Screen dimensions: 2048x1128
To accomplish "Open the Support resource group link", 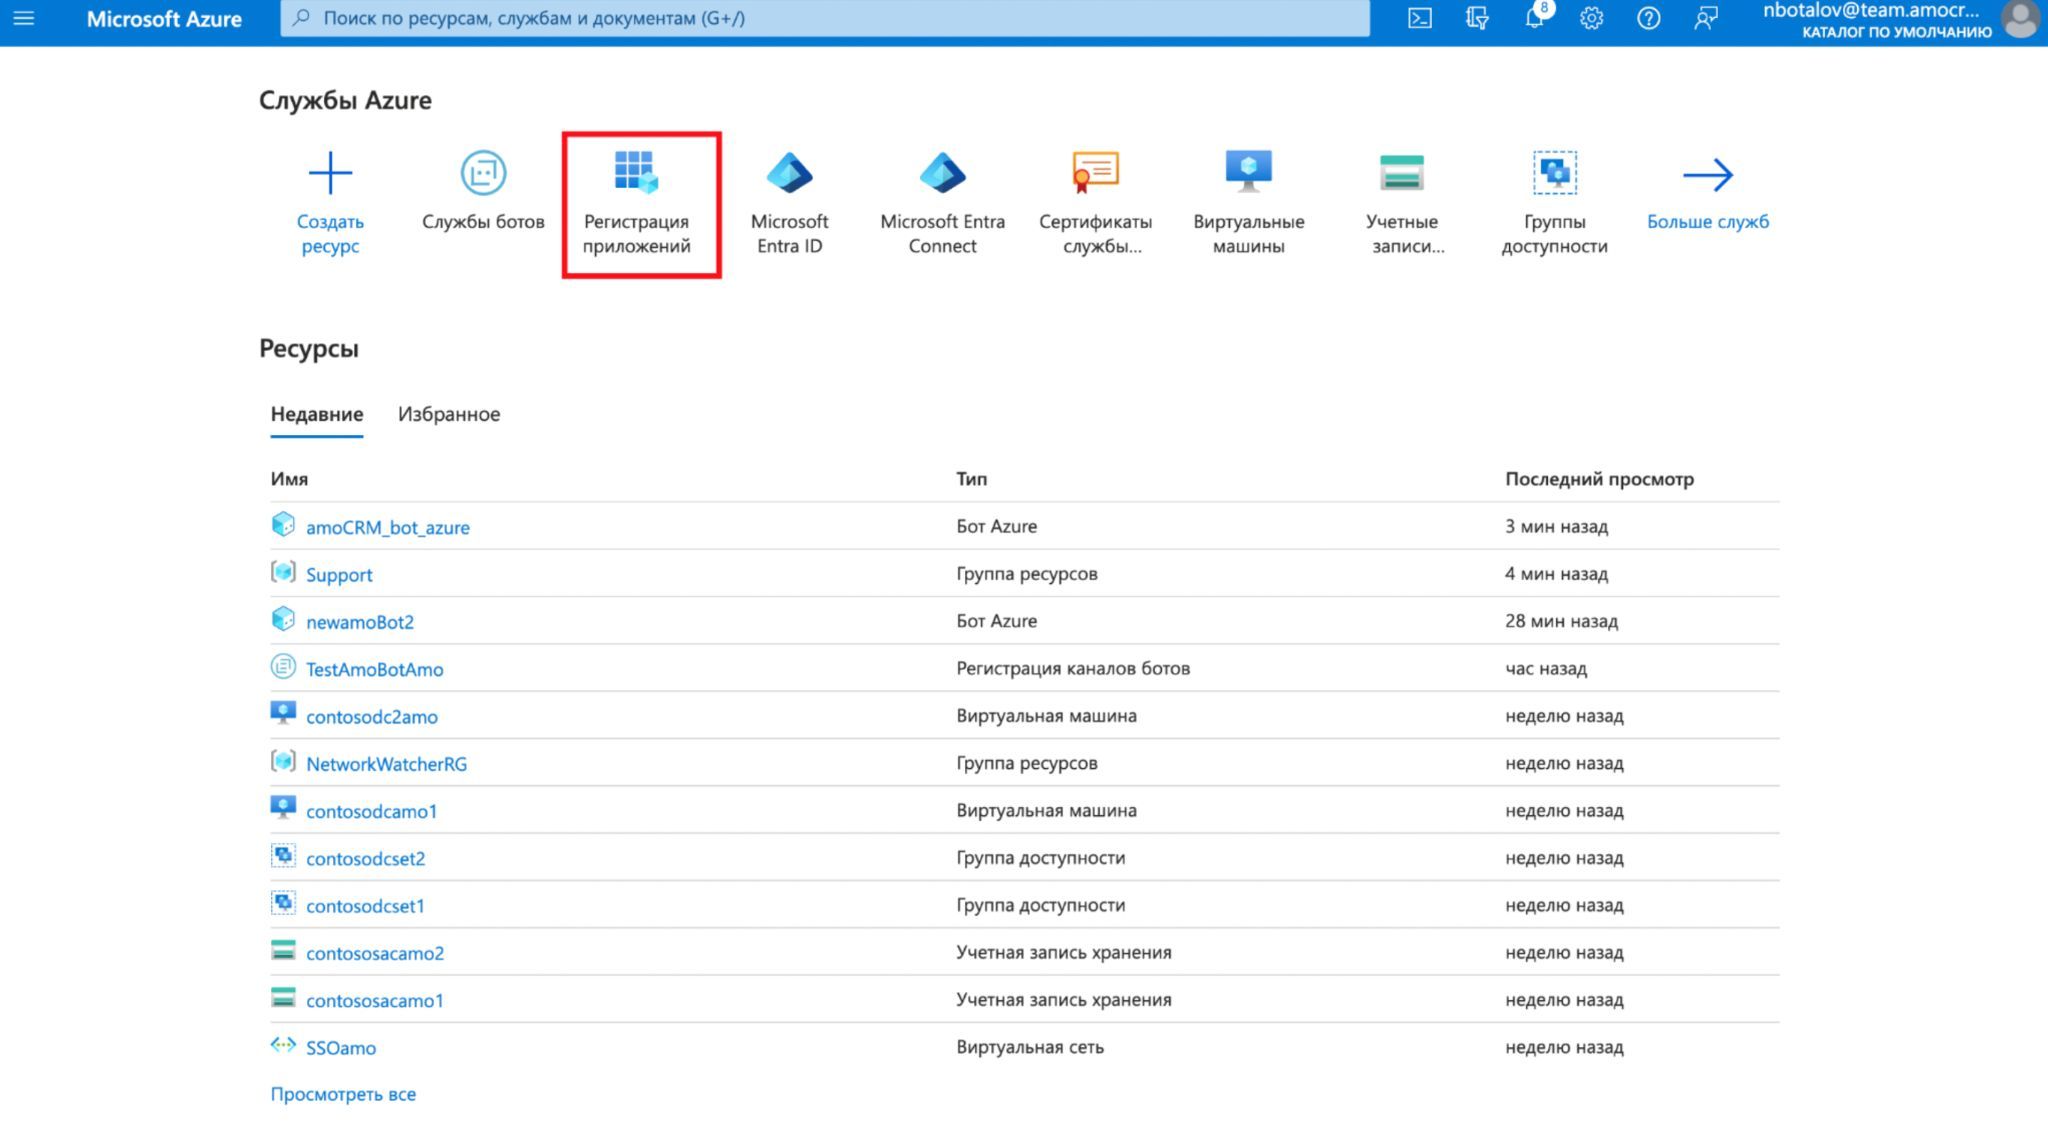I will [x=339, y=575].
